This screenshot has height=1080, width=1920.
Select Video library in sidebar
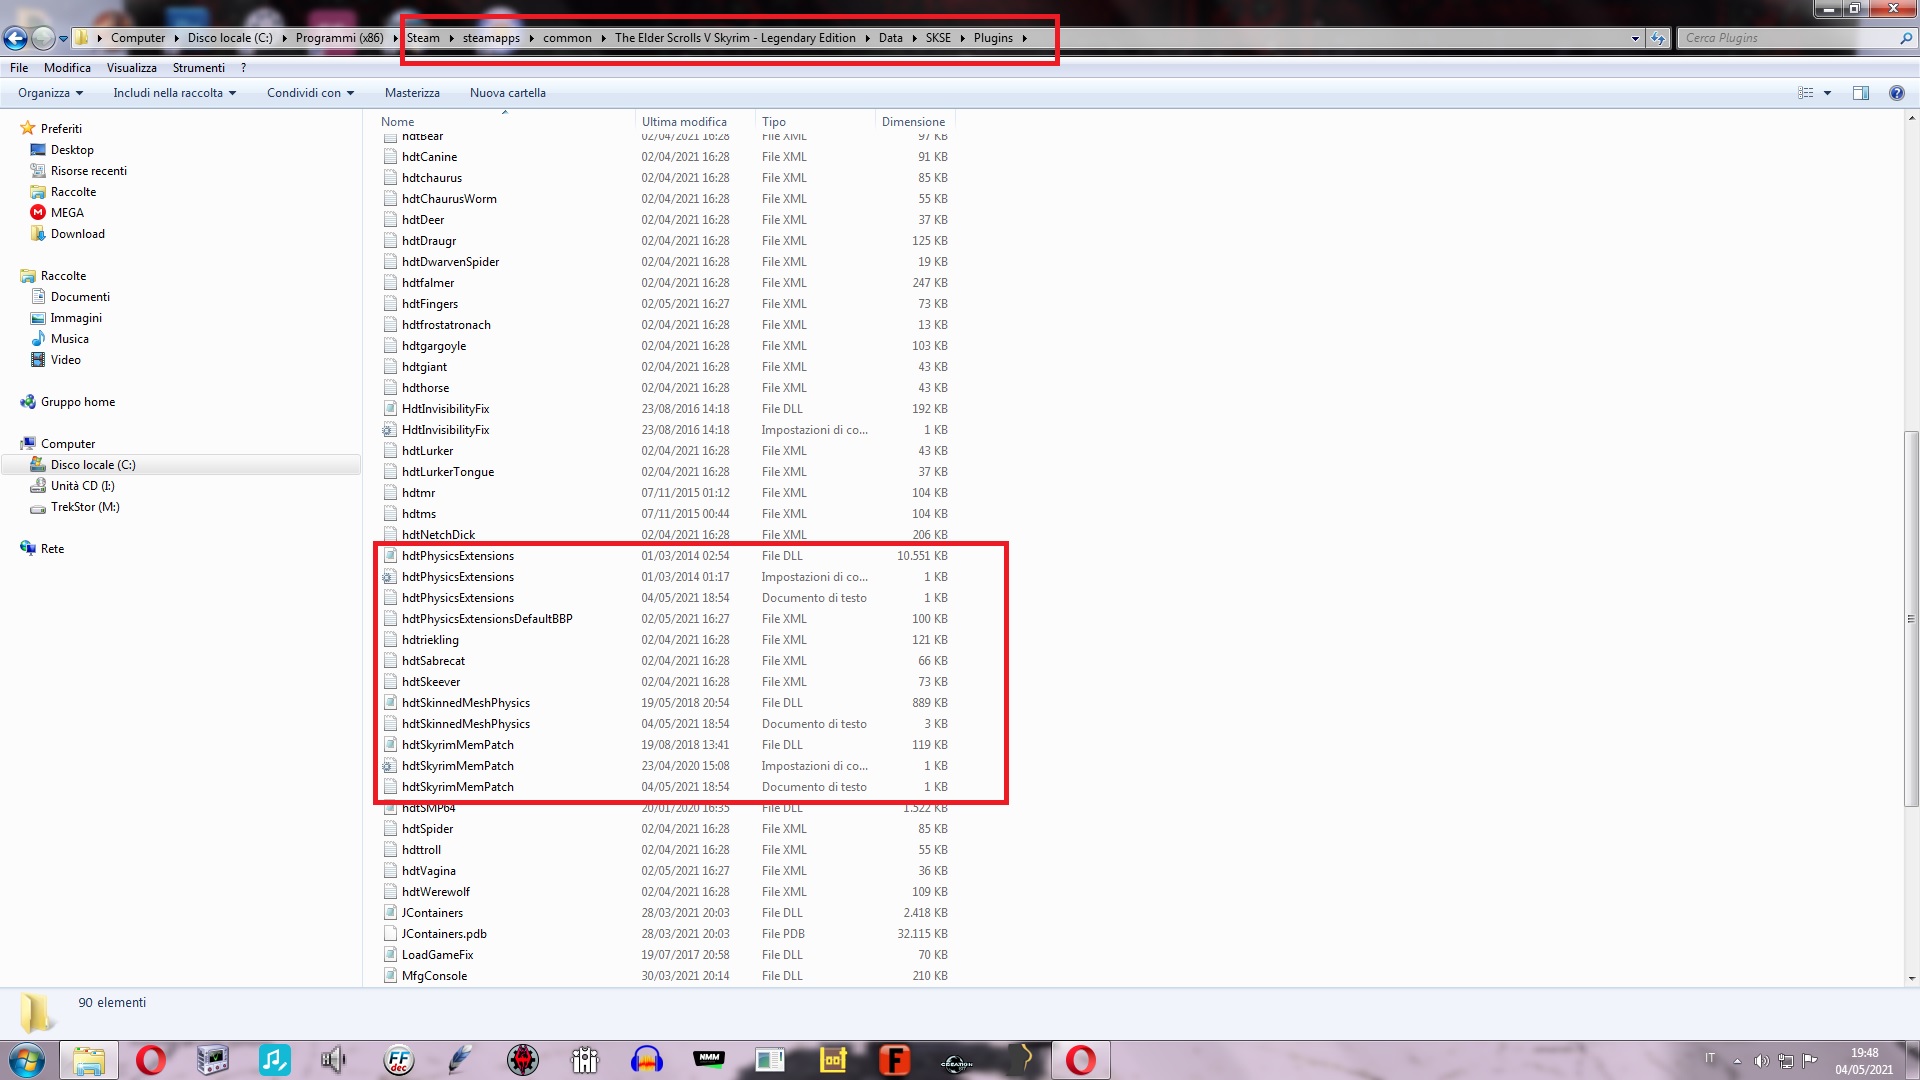click(65, 360)
